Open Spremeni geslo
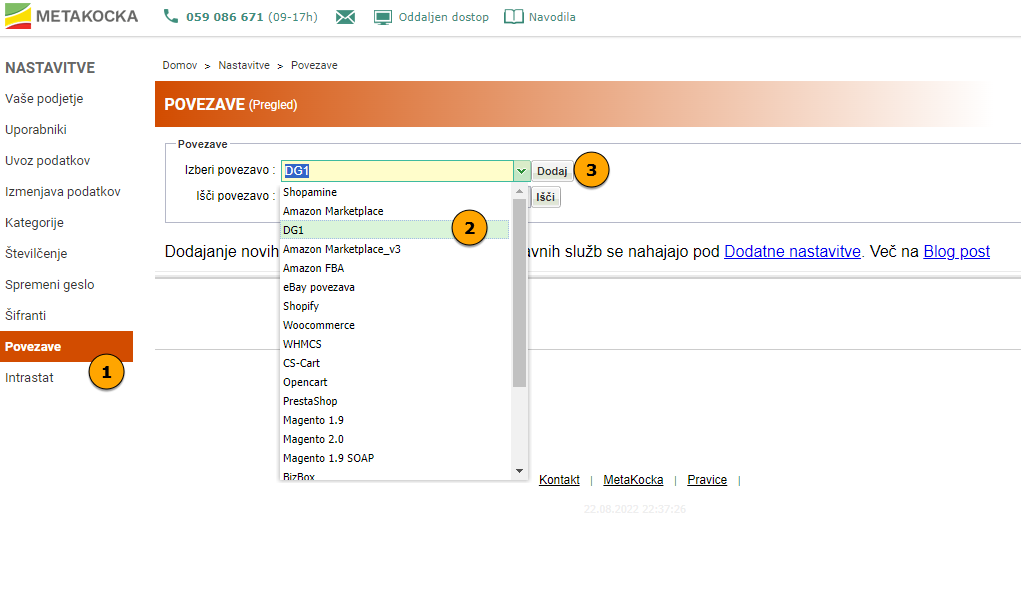This screenshot has height=609, width=1021. coord(49,285)
